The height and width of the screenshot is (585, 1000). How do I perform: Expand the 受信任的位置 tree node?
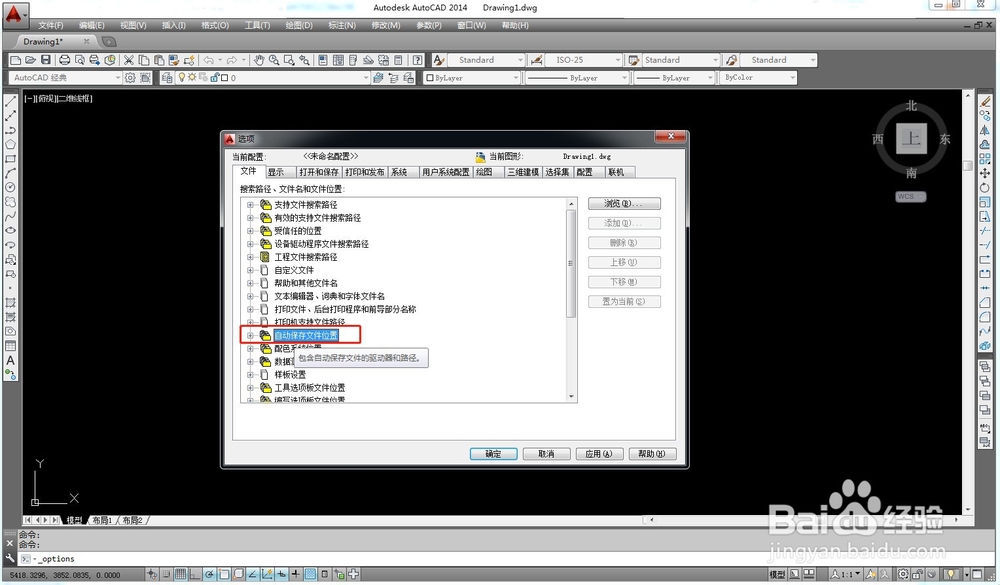250,231
